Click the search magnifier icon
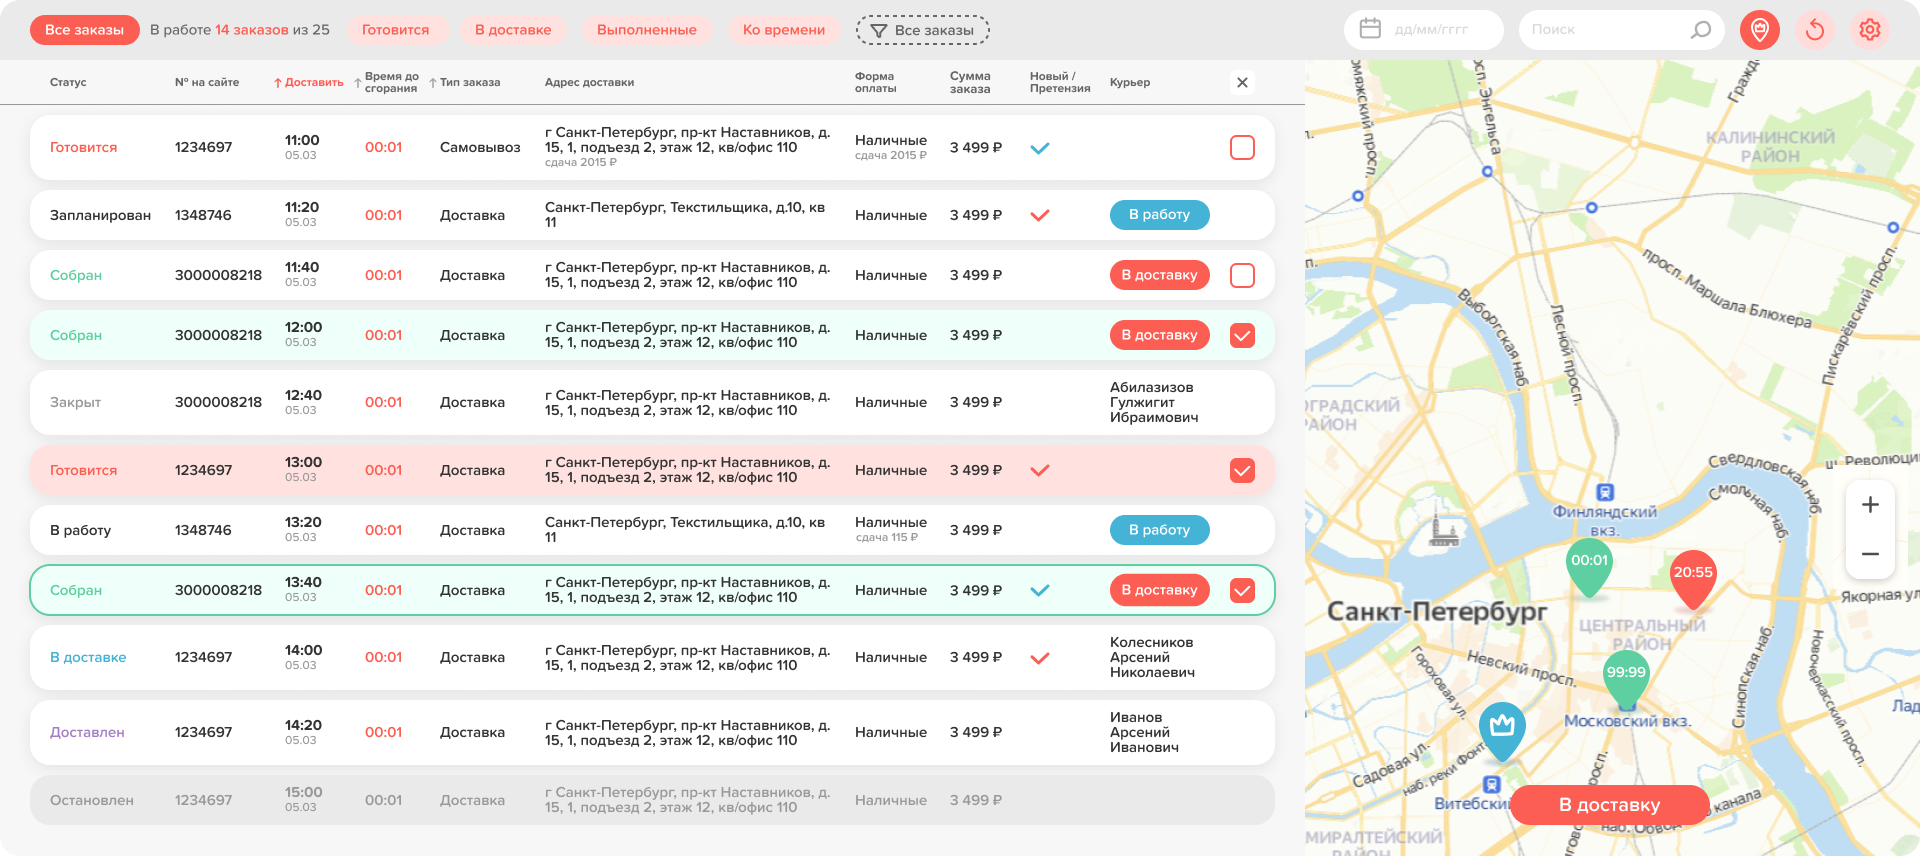This screenshot has width=1920, height=856. pyautogui.click(x=1701, y=30)
